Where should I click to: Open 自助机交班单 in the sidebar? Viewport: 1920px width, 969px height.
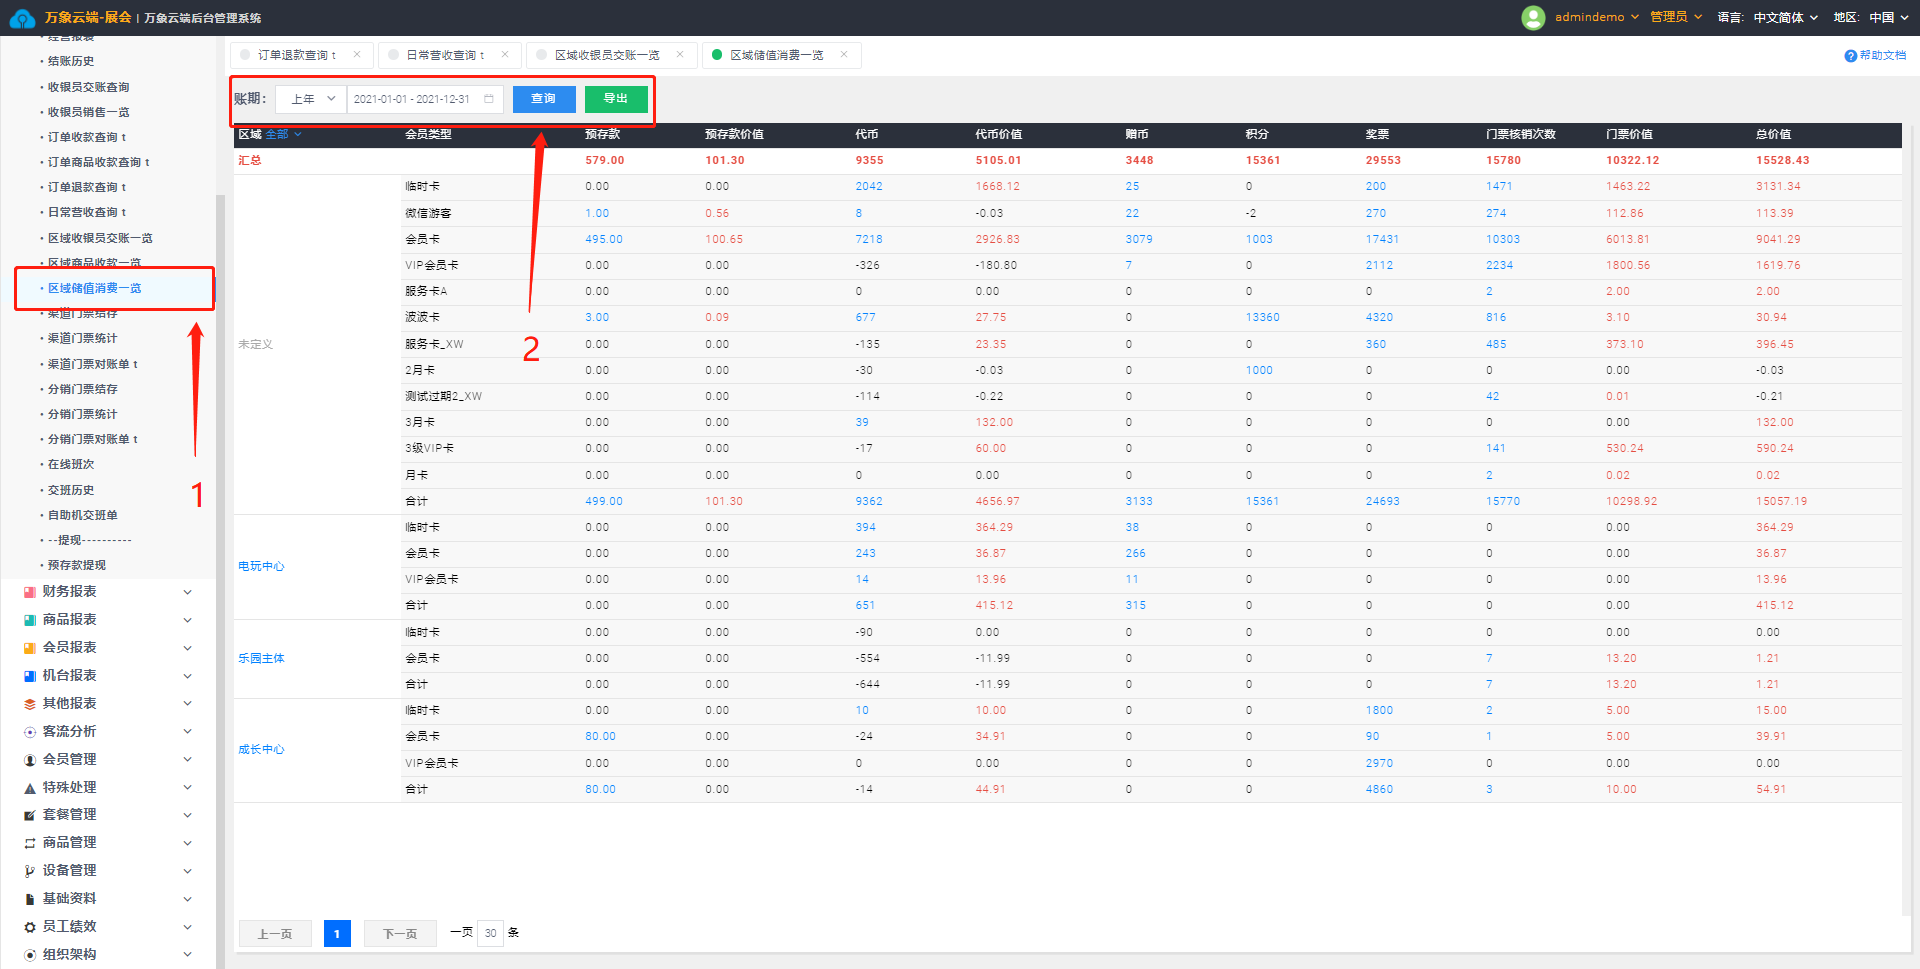(83, 515)
